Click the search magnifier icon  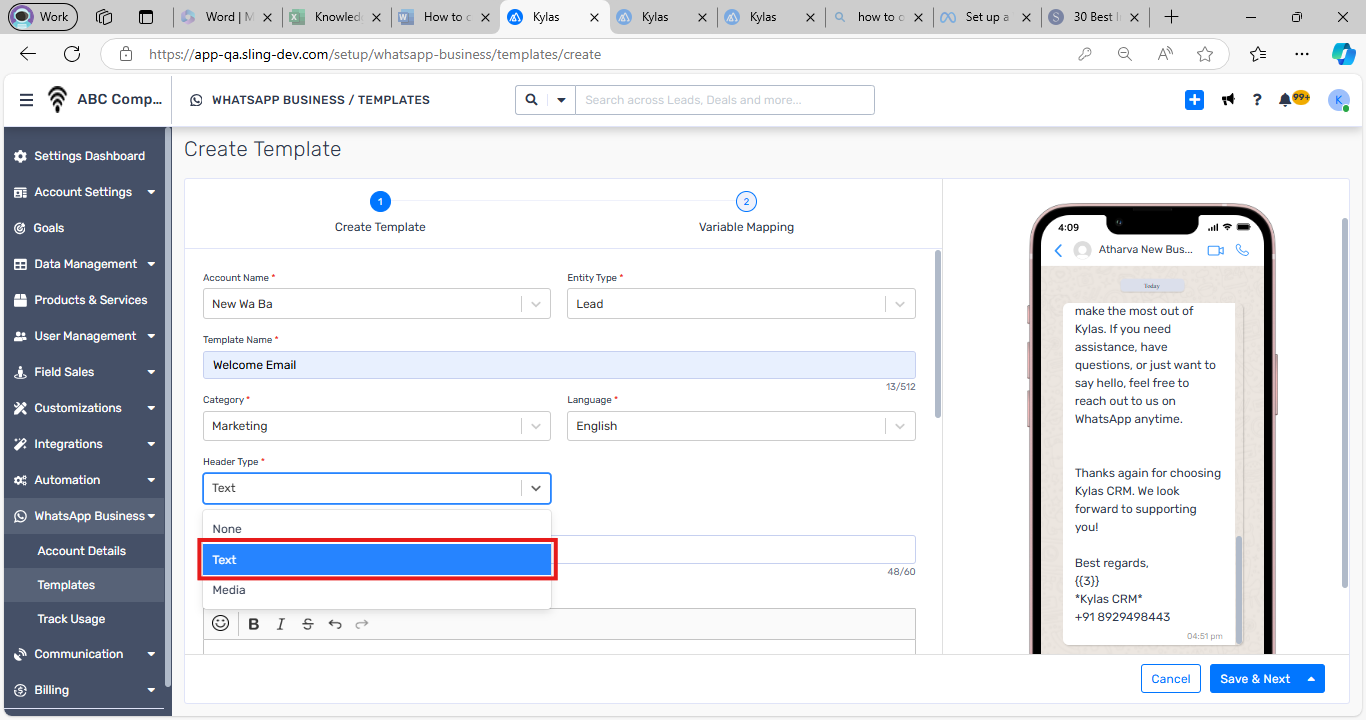coord(531,100)
